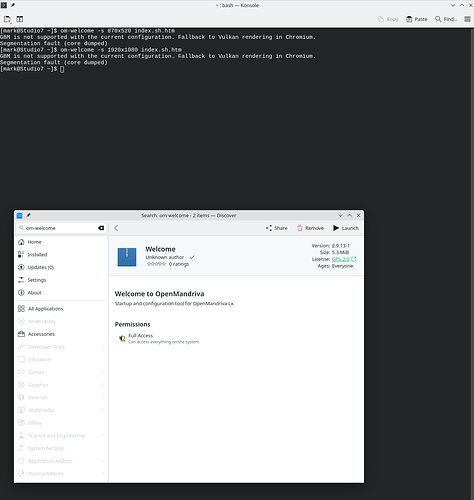
Task: Click the Developer Tools wrench icon
Action: (x=21, y=347)
